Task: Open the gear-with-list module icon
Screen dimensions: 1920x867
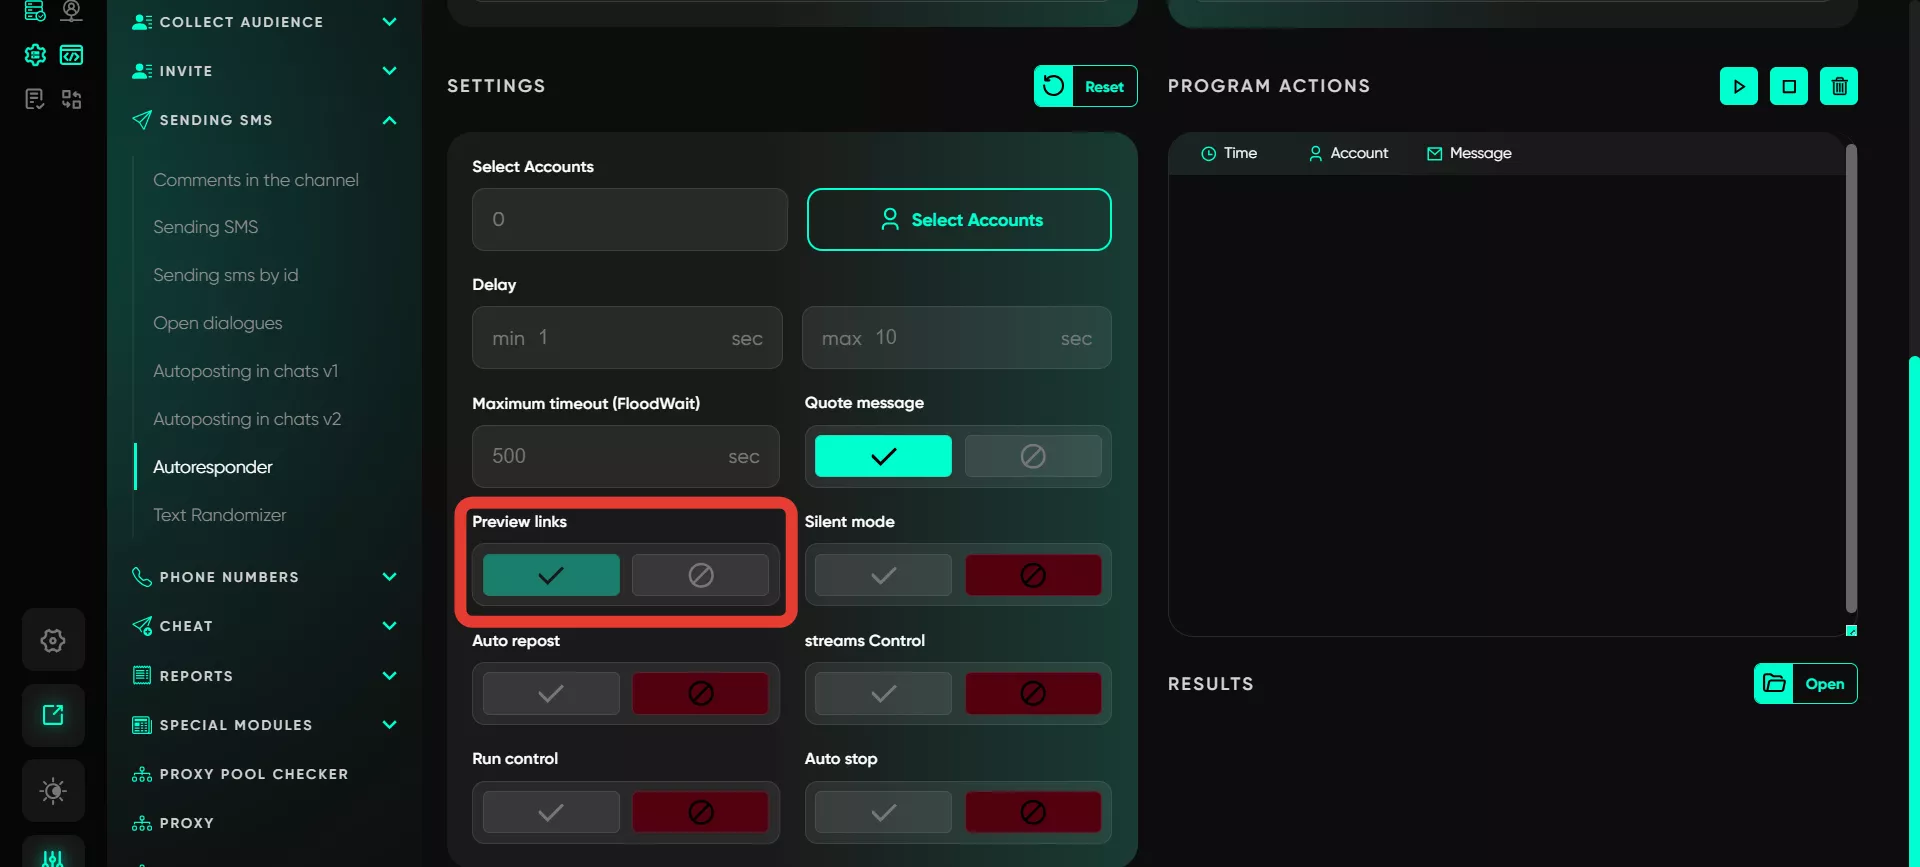Action: [35, 55]
